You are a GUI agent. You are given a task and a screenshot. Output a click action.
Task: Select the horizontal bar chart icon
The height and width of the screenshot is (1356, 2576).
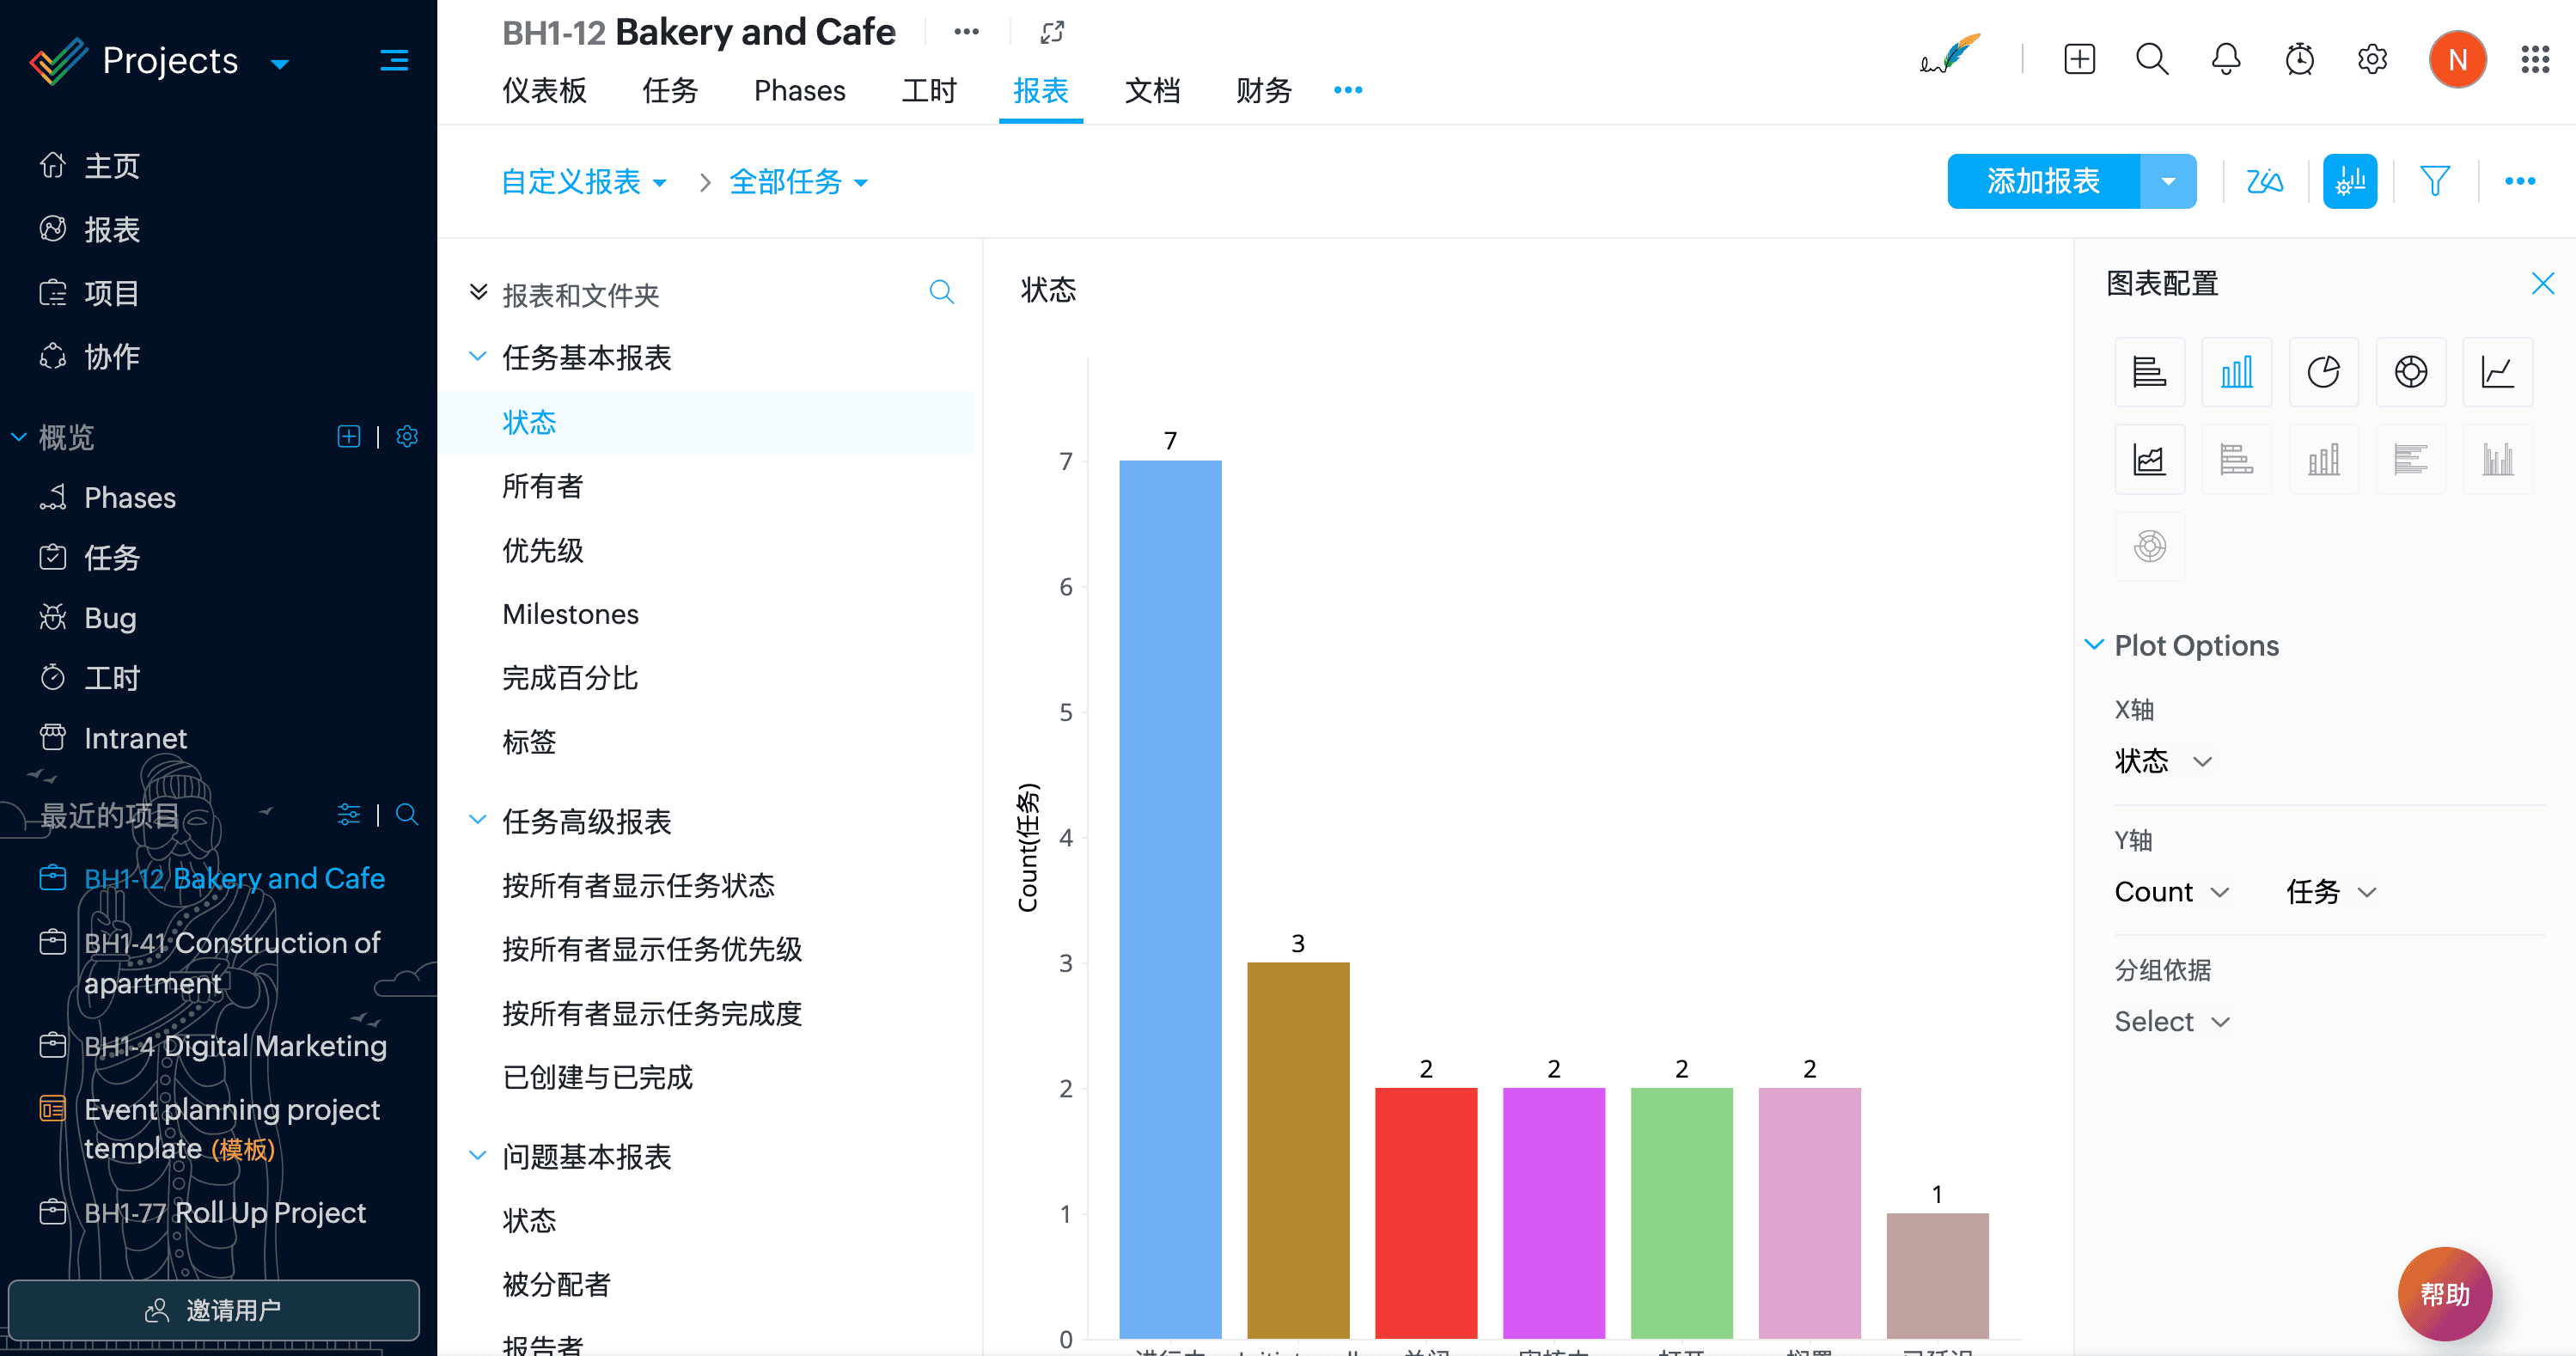click(x=2149, y=372)
